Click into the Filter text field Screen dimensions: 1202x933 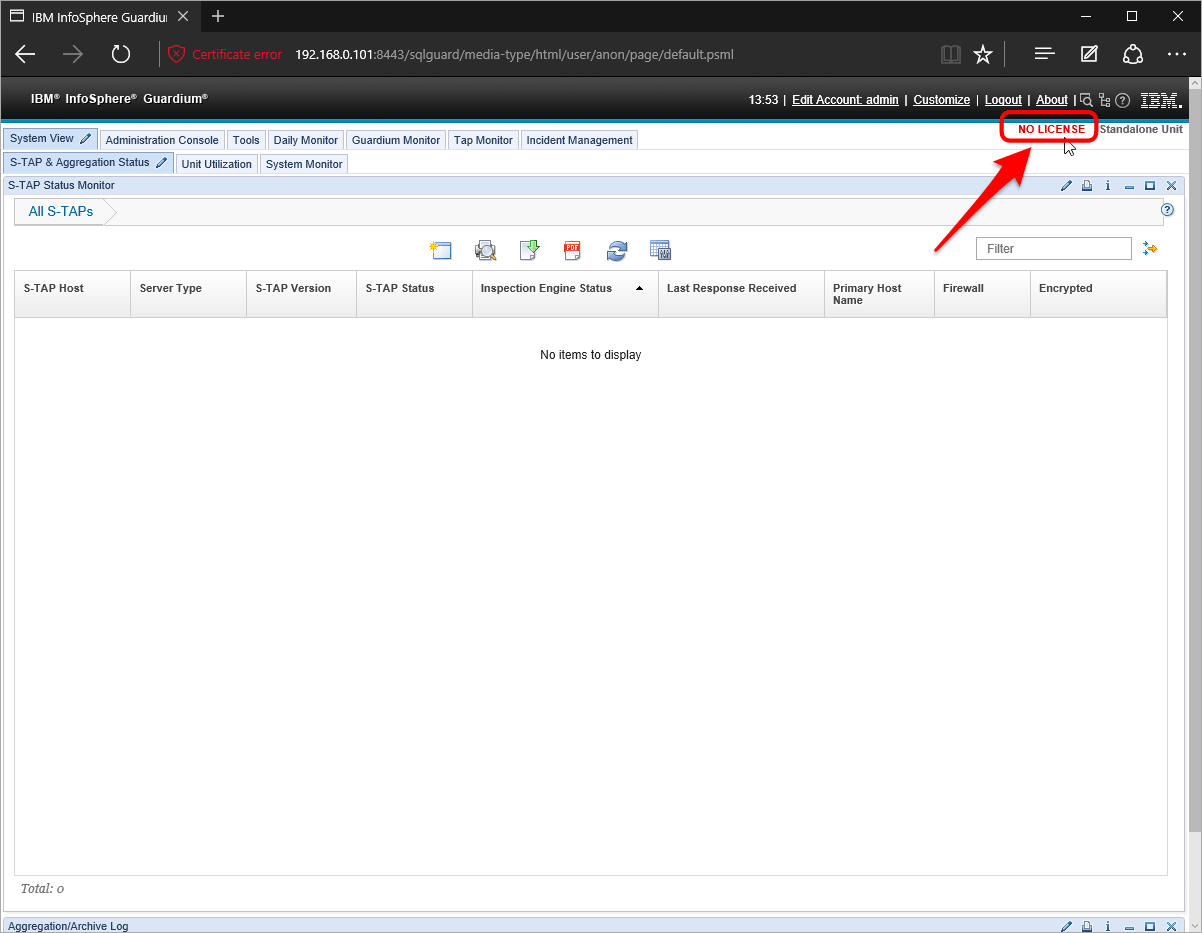pos(1053,249)
